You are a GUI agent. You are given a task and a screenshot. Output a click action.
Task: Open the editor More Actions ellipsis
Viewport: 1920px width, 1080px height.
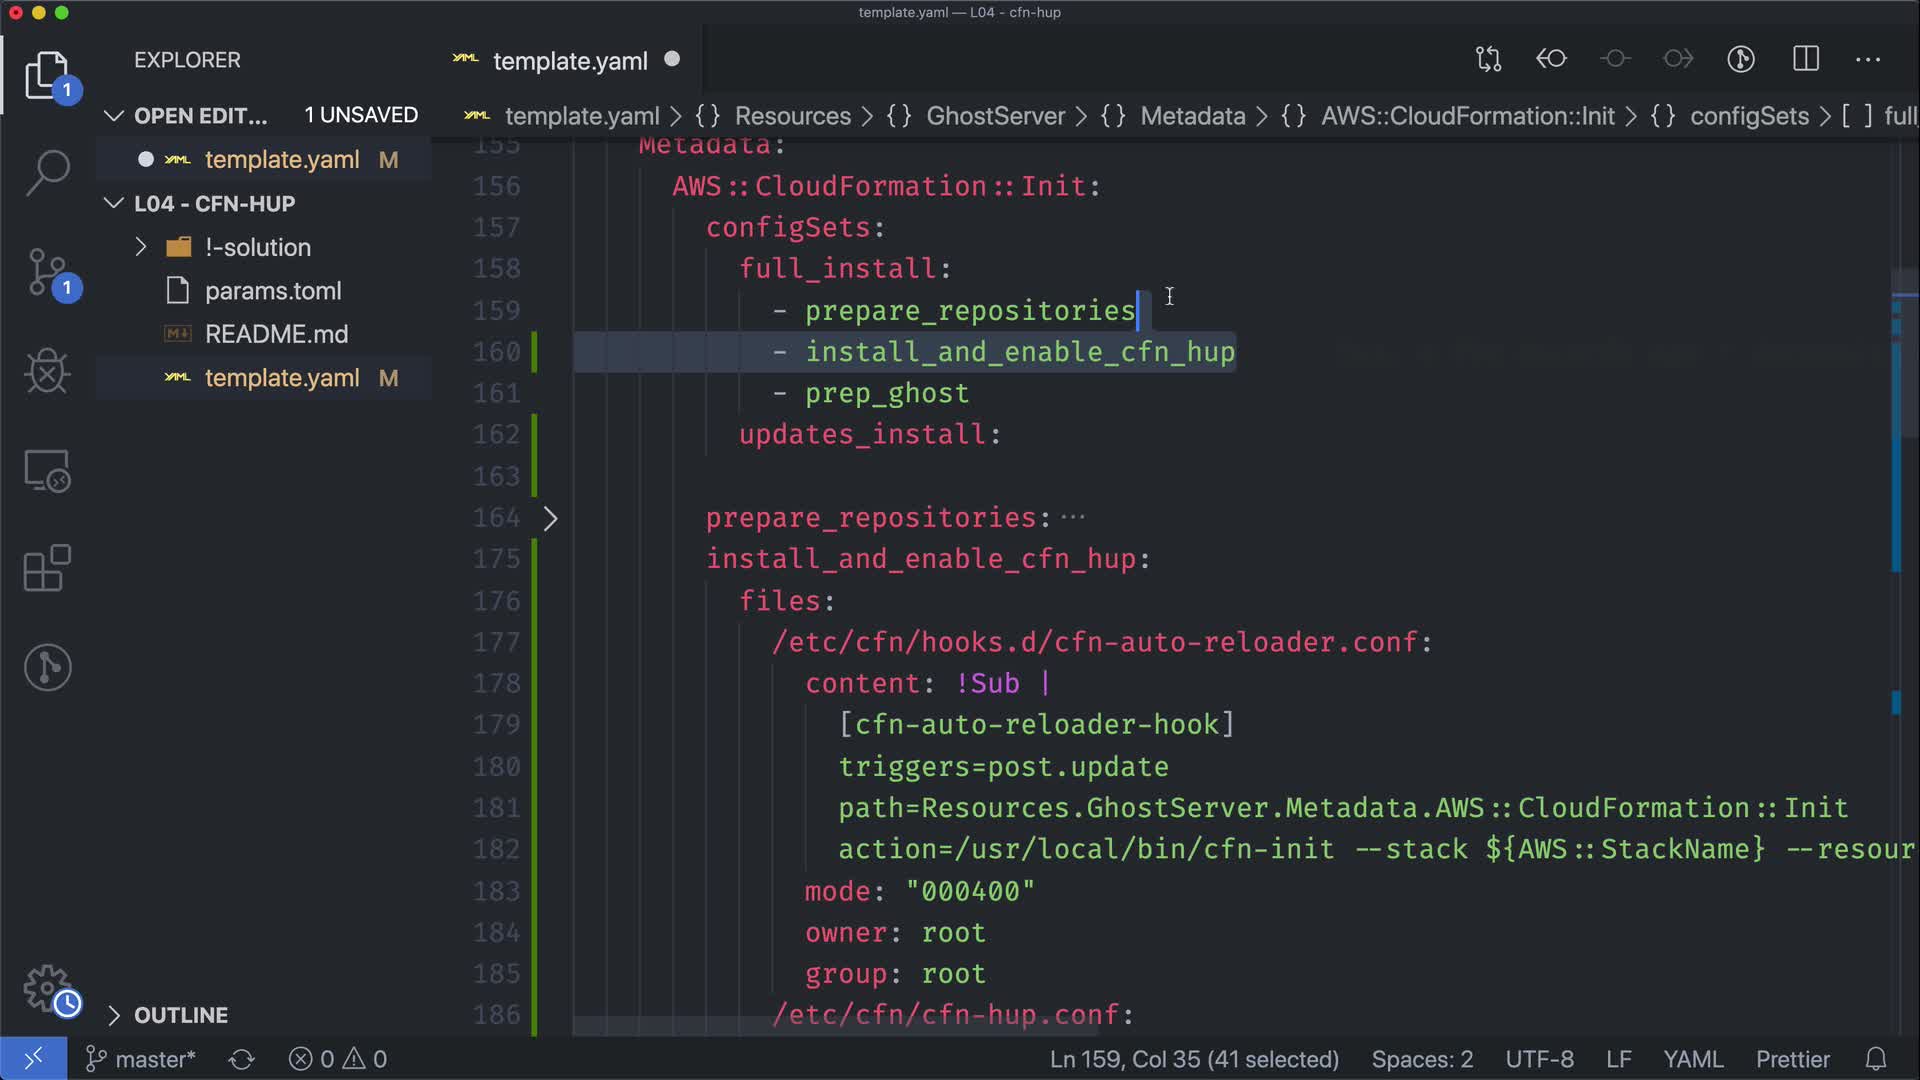1868,59
